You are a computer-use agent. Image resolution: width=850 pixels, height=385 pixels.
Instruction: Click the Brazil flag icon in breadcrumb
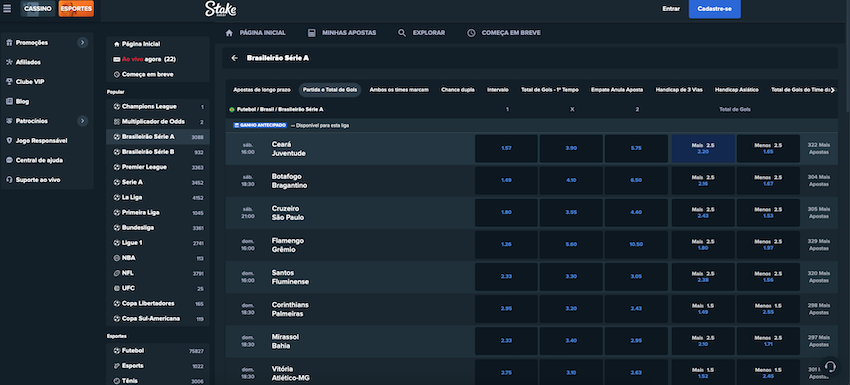pos(232,109)
